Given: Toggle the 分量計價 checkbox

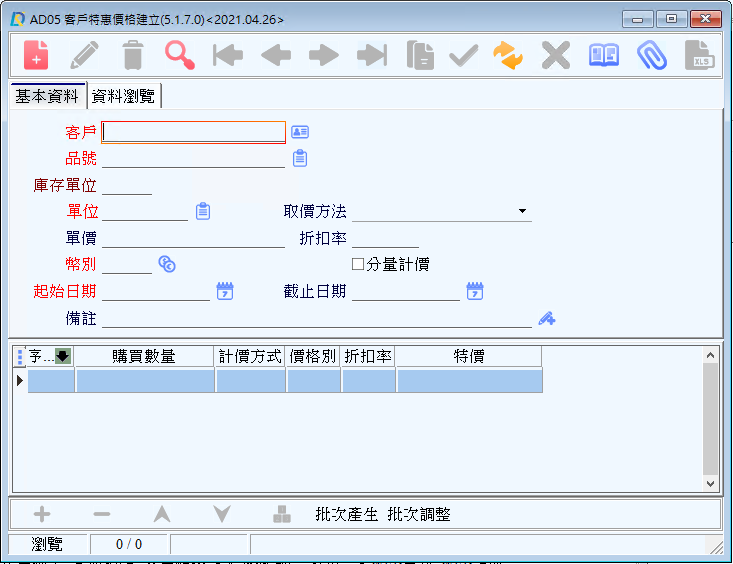Looking at the screenshot, I should [x=358, y=264].
